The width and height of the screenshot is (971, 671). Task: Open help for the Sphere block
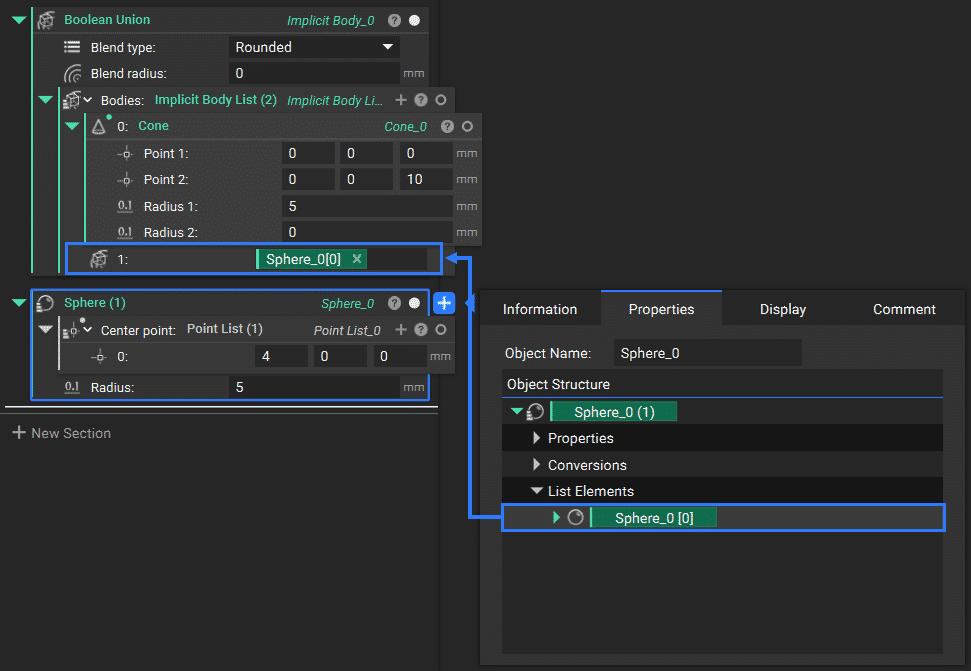(395, 303)
